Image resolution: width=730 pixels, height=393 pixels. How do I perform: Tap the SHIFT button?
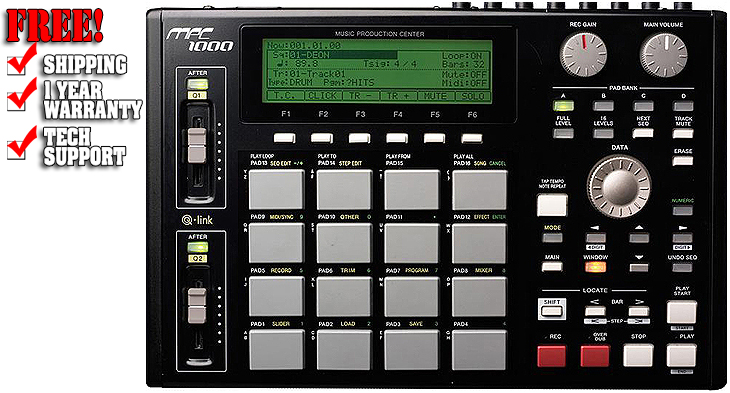552,310
